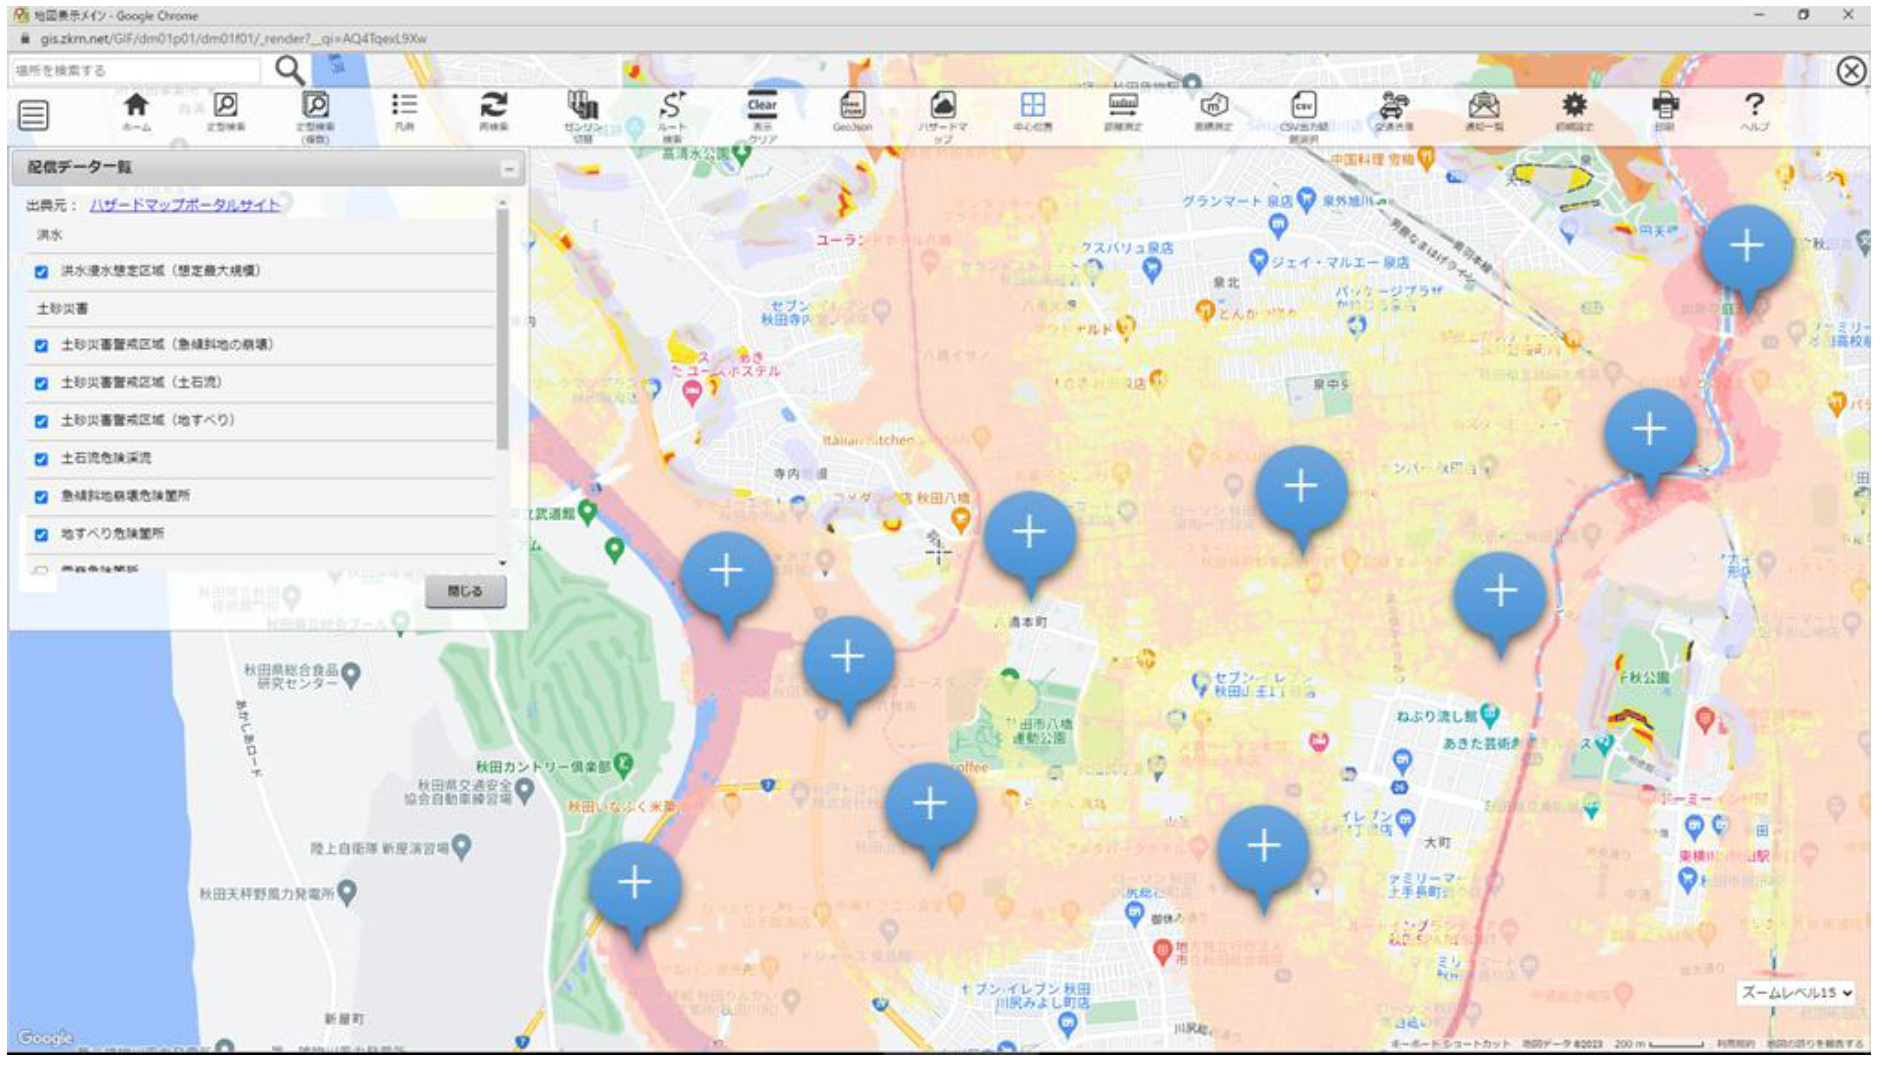1882x1066 pixels.
Task: Click the place search input field
Action: tap(135, 71)
